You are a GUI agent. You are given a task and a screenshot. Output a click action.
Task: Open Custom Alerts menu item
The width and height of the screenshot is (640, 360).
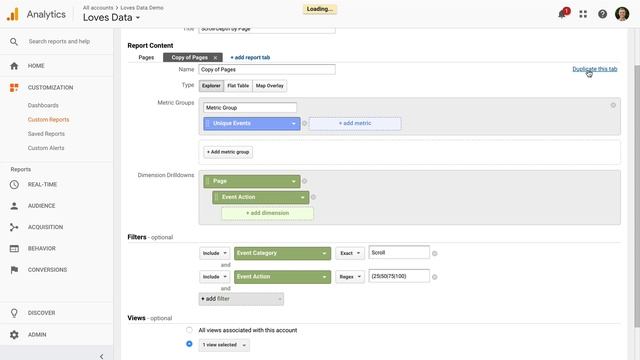tap(46, 148)
